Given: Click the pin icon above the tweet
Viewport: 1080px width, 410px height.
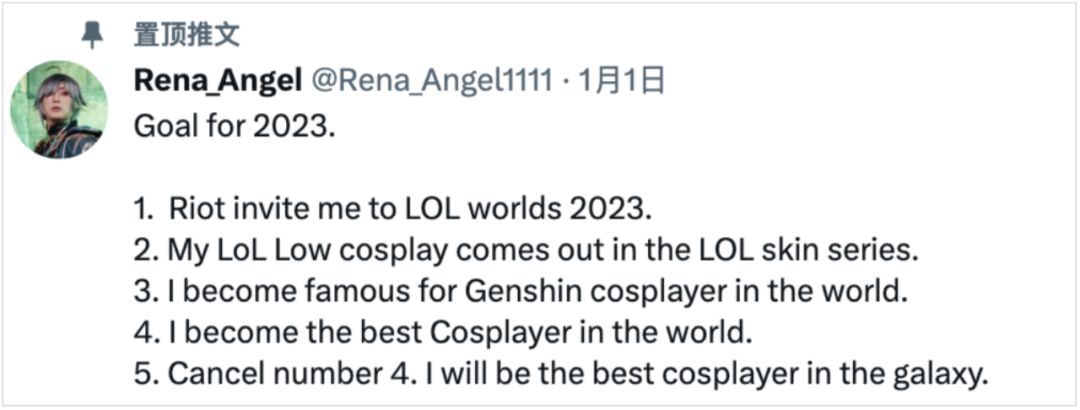Looking at the screenshot, I should tap(92, 35).
